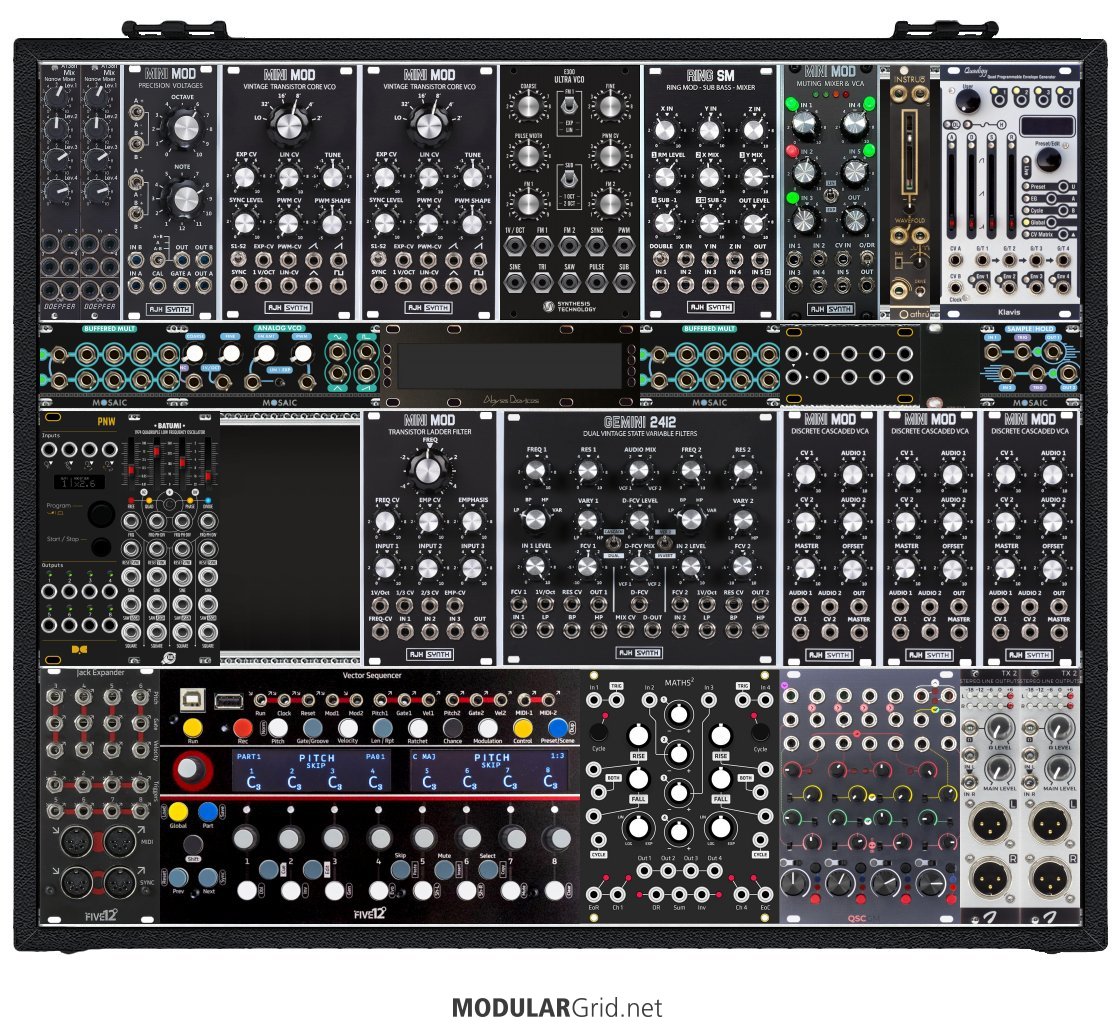Click the black Shift button on Vector Sequencer

pos(193,844)
